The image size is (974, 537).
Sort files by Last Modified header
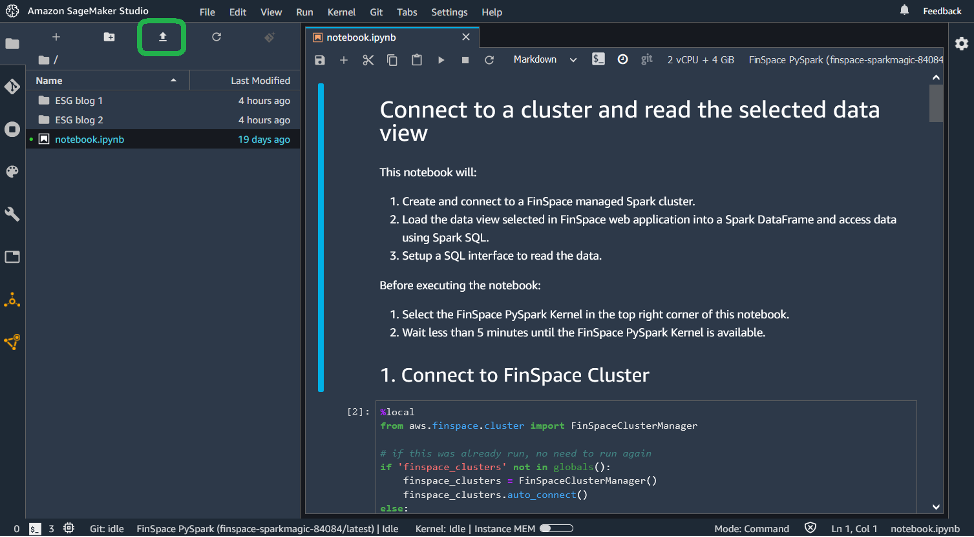(x=245, y=81)
